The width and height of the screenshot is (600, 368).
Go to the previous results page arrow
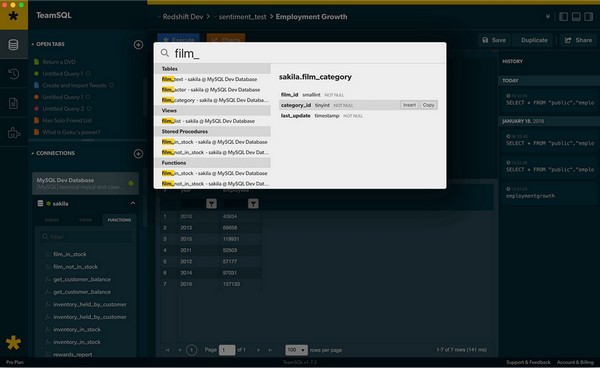(x=179, y=350)
